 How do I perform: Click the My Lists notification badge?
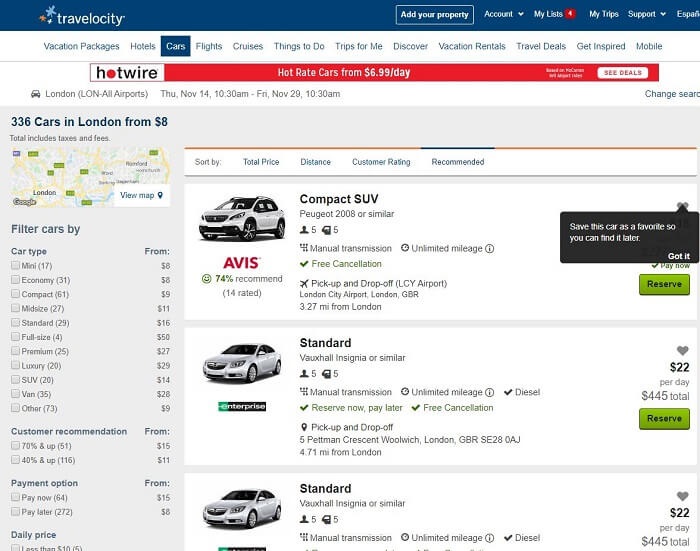(570, 13)
